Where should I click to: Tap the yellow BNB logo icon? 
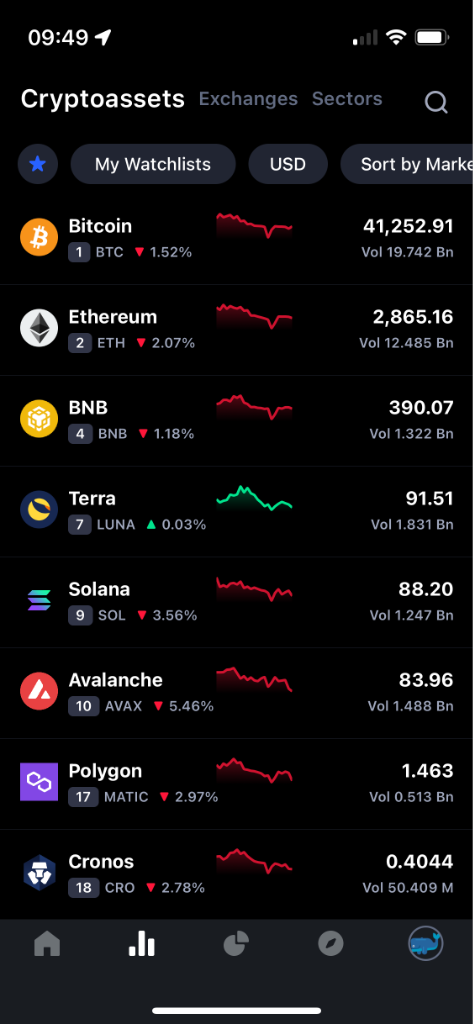(x=39, y=419)
